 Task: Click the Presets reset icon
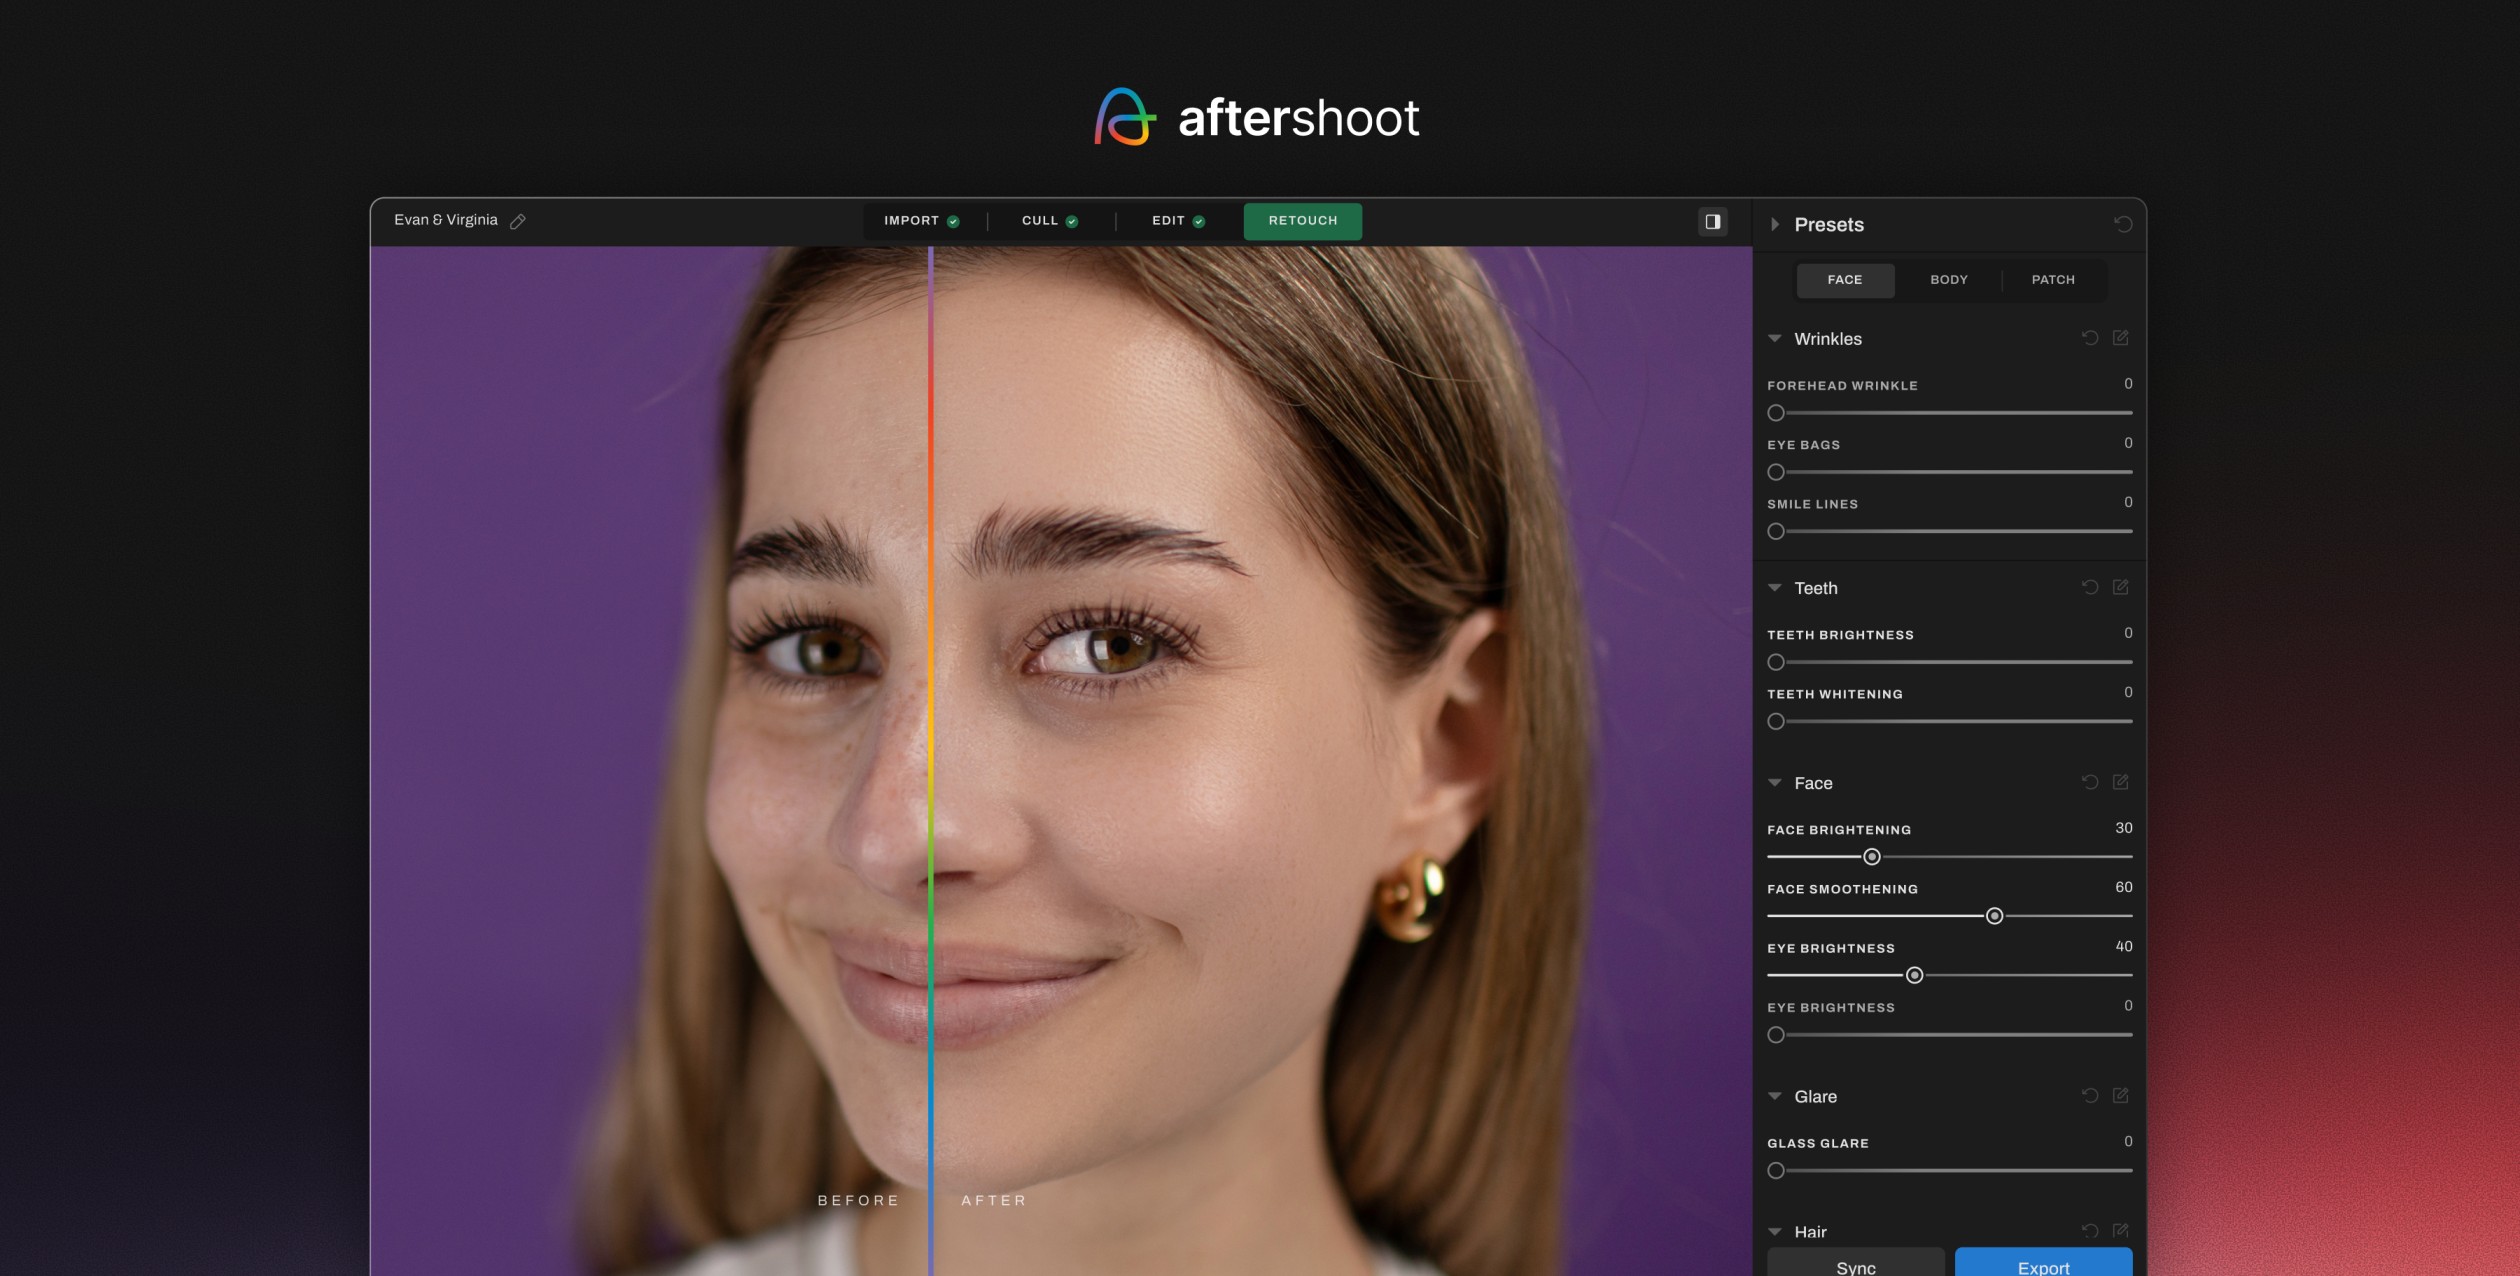2122,224
